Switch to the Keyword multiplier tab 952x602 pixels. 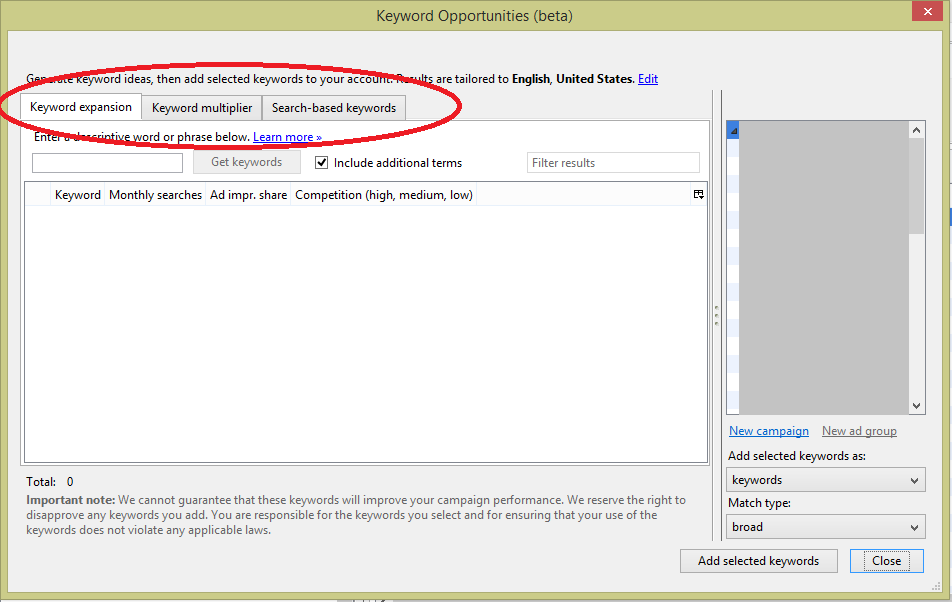(x=202, y=108)
